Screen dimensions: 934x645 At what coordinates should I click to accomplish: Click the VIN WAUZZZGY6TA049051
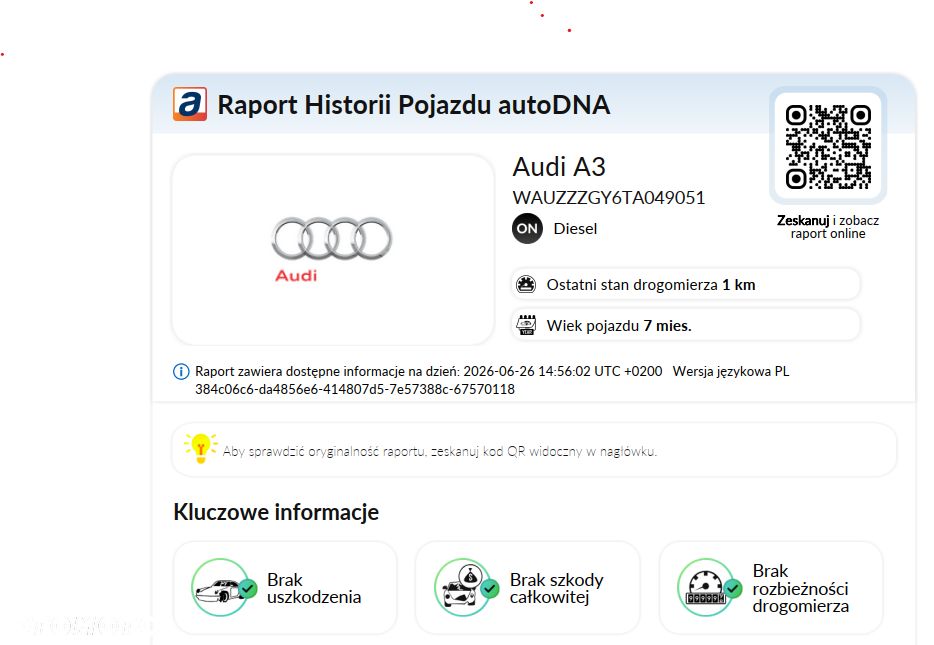(x=609, y=198)
